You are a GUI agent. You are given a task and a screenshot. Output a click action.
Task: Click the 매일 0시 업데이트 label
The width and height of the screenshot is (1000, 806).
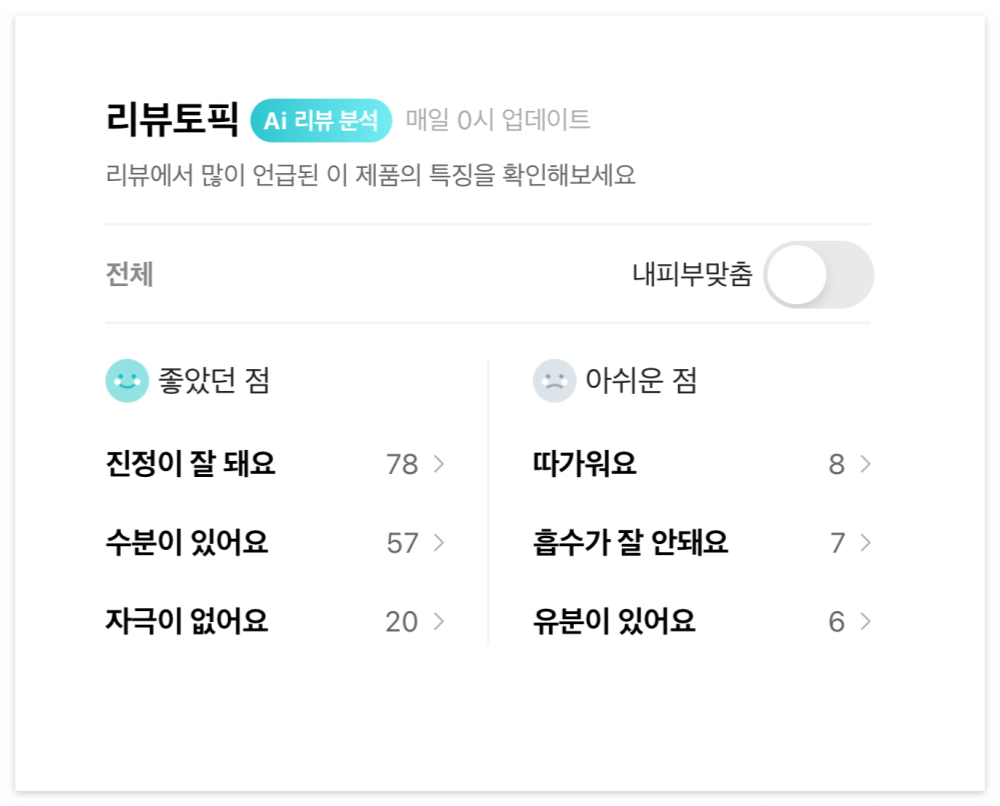[x=496, y=120]
